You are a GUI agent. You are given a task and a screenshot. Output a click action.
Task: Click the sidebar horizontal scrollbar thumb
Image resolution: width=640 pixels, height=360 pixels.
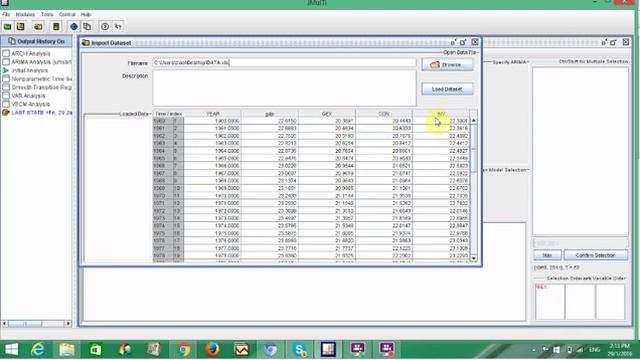pos(25,324)
